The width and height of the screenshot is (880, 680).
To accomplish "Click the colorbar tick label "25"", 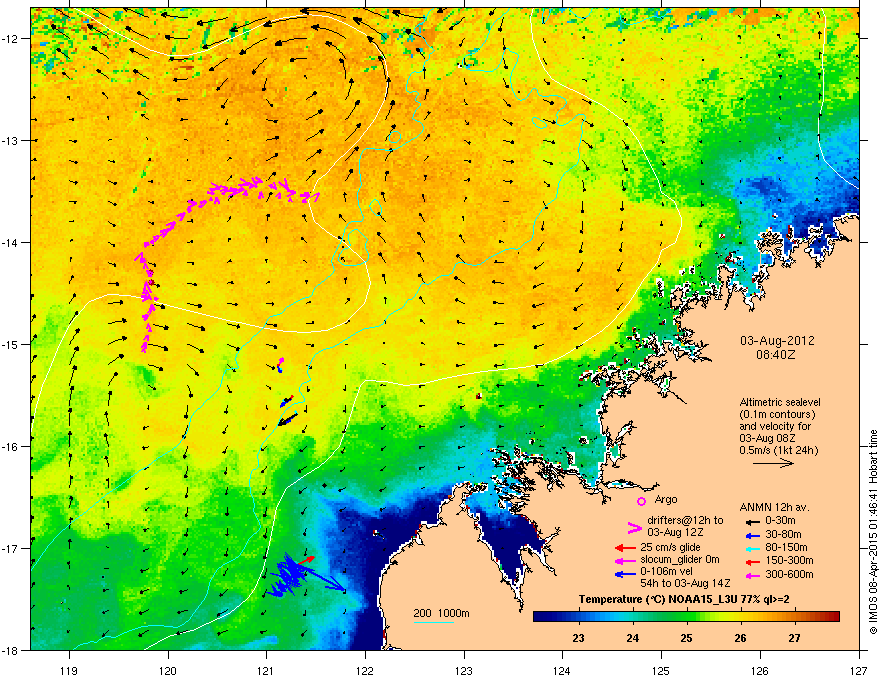I will coord(686,638).
